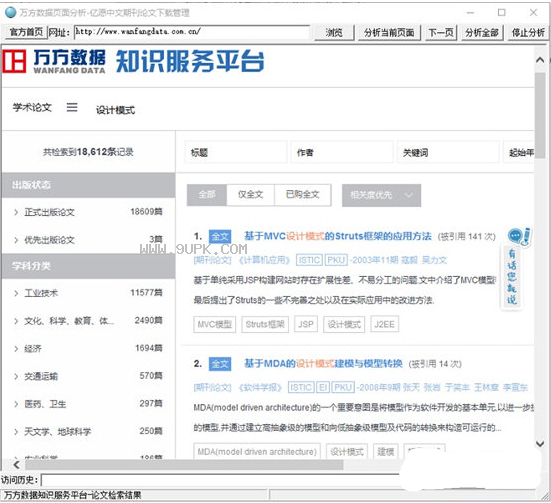Select the 全部 tab
Image resolution: width=551 pixels, height=503 pixels.
pos(207,195)
